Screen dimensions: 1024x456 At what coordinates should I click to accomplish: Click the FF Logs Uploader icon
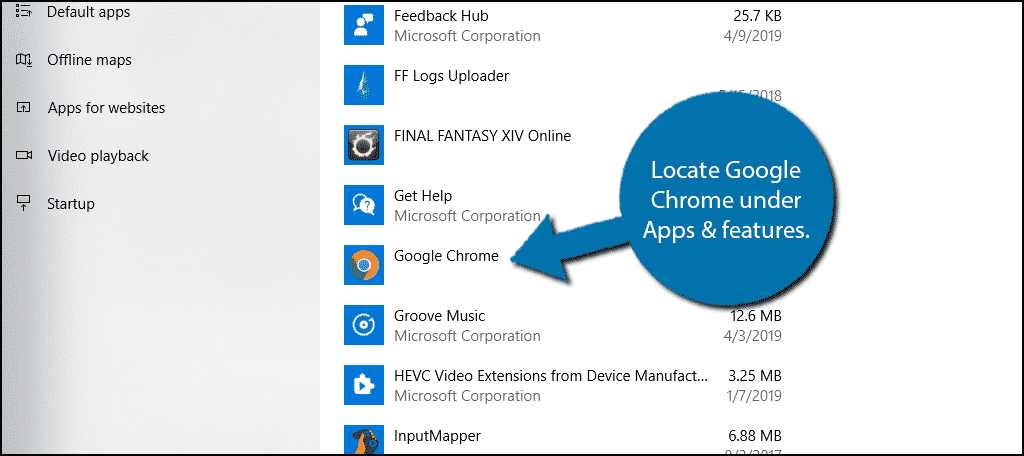point(364,85)
